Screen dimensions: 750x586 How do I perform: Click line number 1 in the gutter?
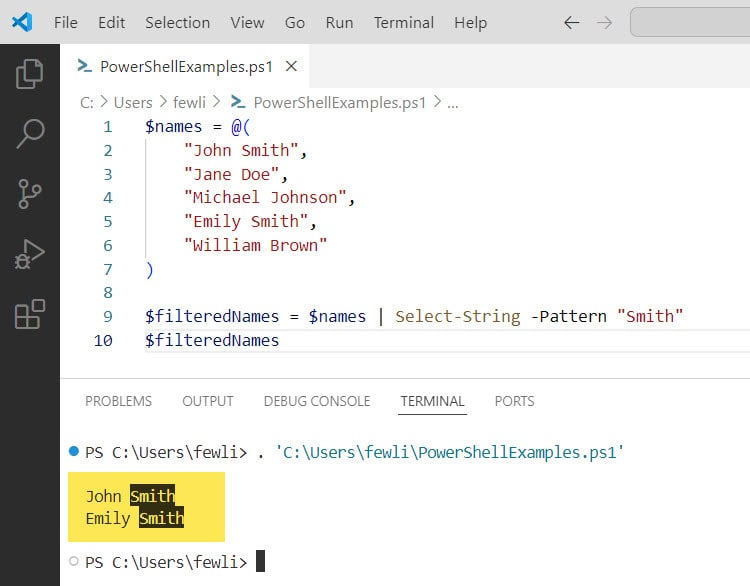[108, 126]
